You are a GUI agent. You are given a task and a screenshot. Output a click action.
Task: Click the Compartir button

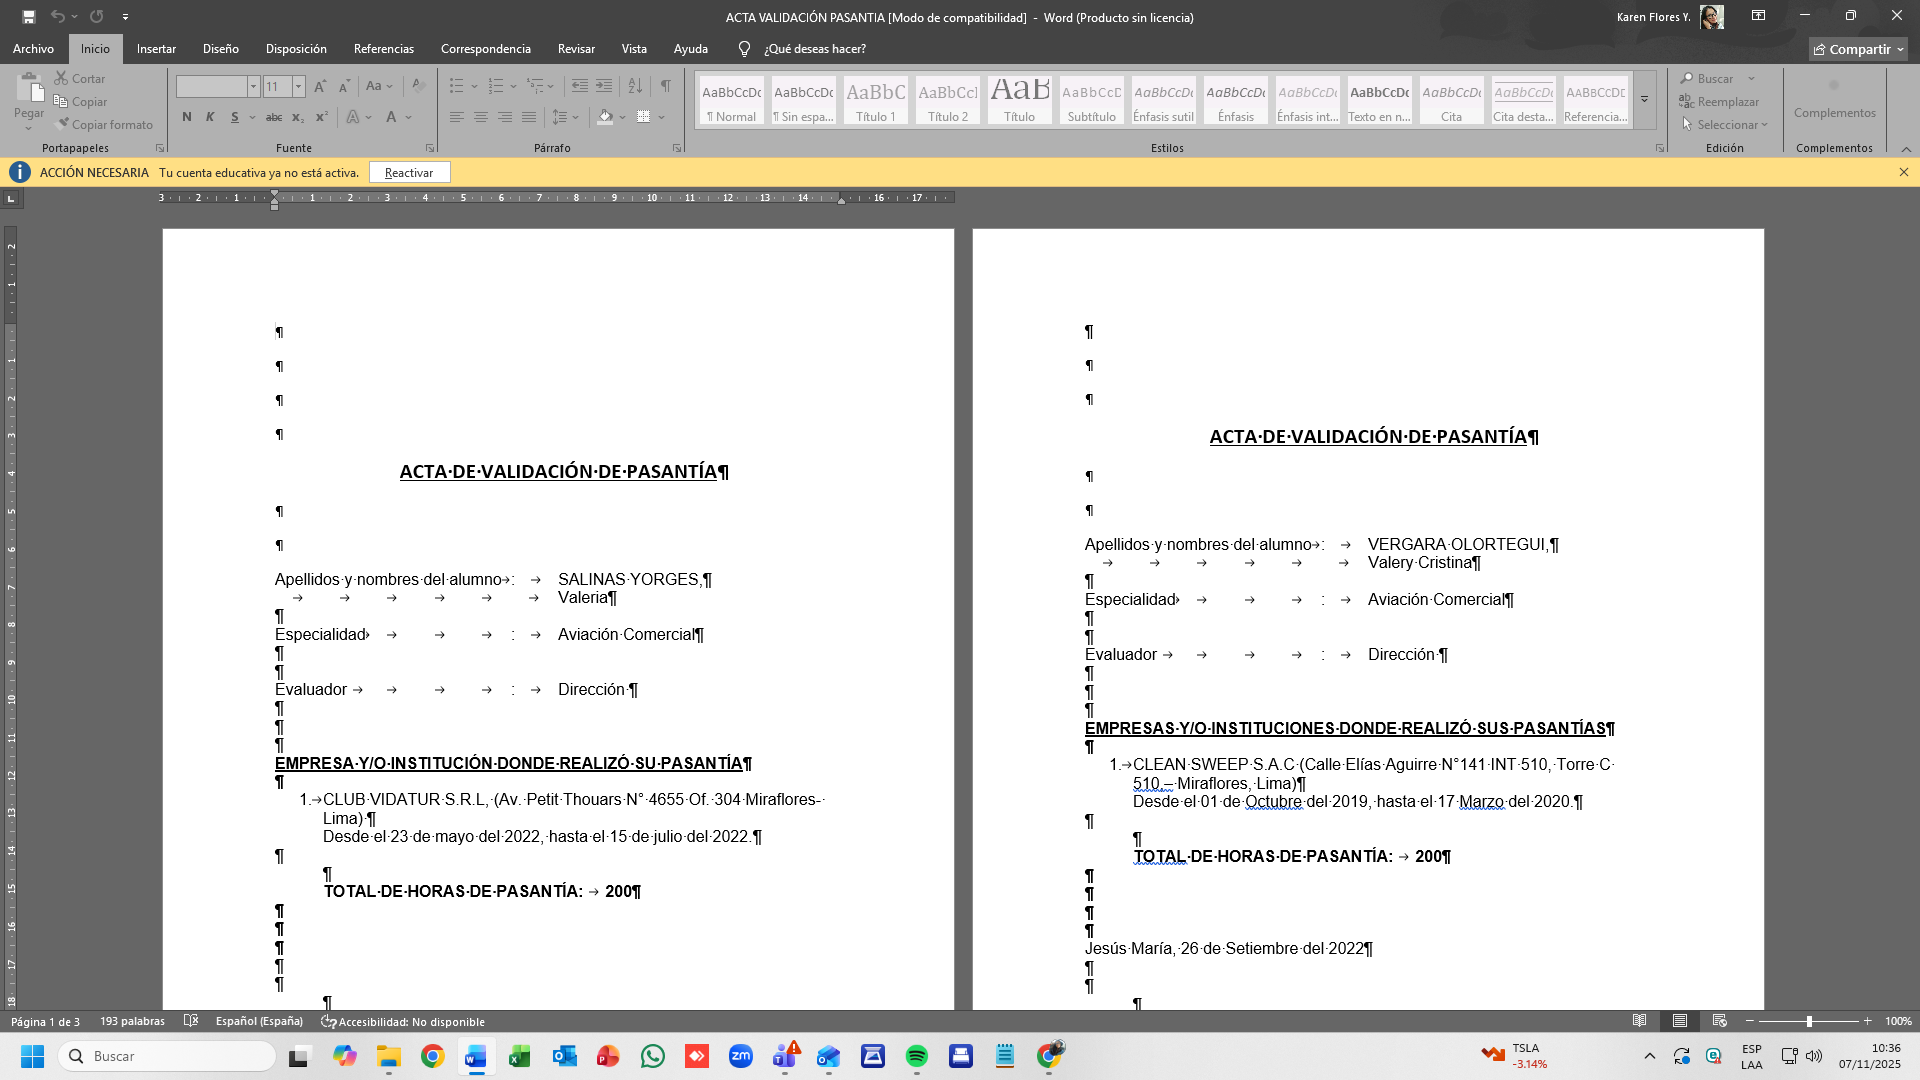coord(1858,49)
